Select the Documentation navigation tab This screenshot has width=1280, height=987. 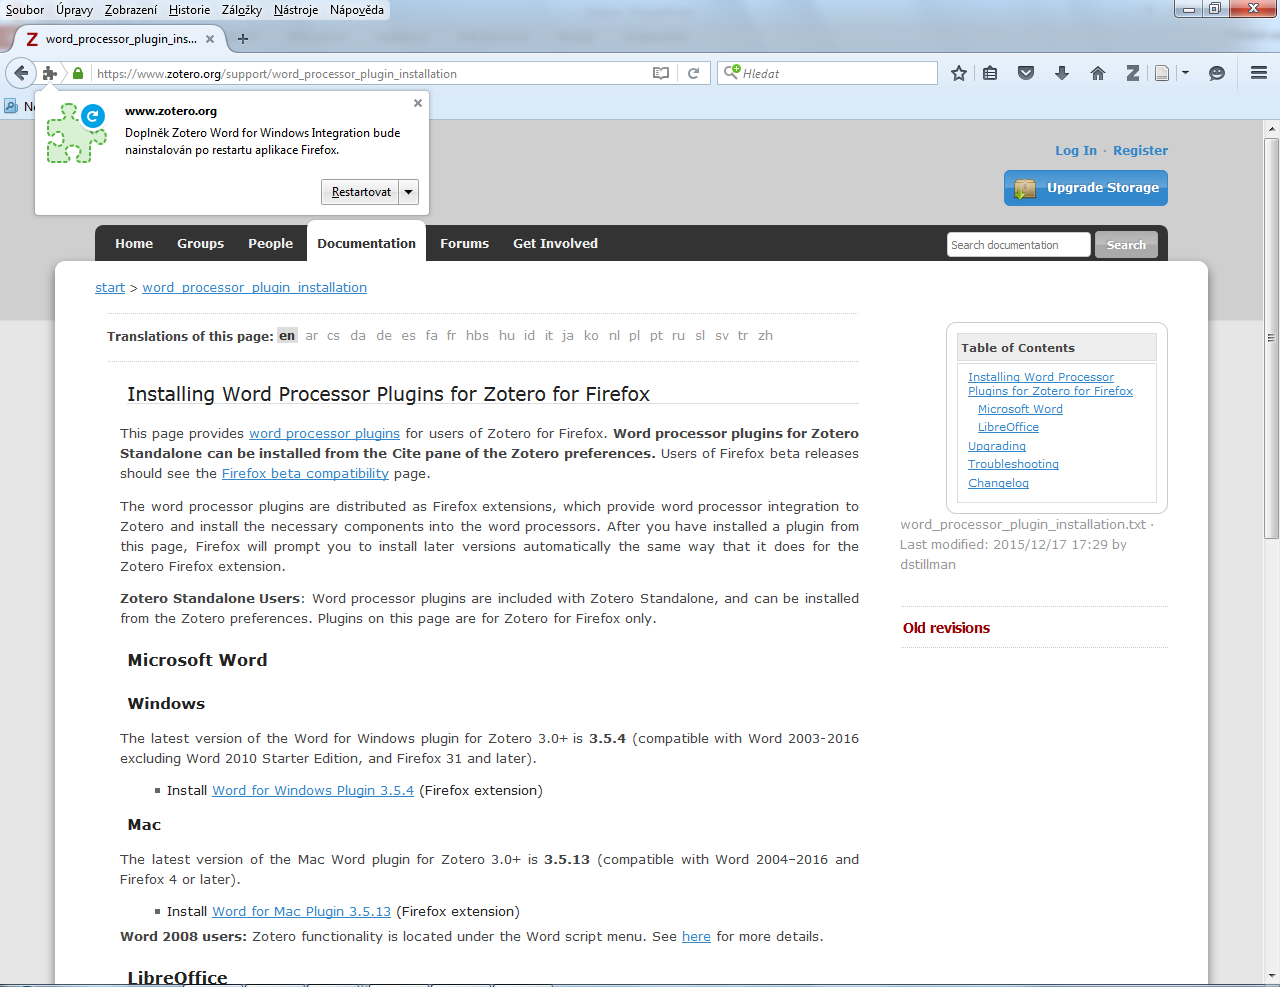pos(366,243)
